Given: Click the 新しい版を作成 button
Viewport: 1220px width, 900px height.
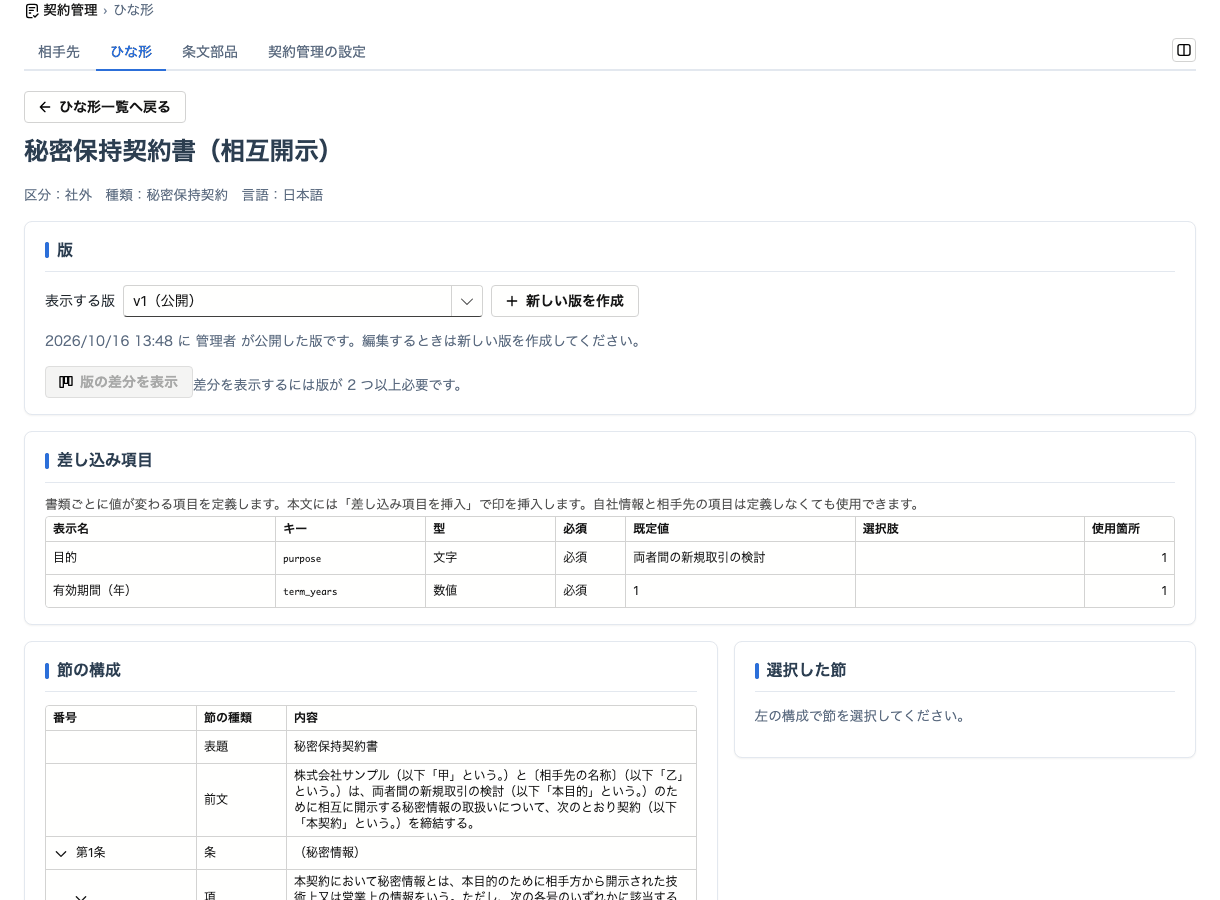Looking at the screenshot, I should point(565,301).
